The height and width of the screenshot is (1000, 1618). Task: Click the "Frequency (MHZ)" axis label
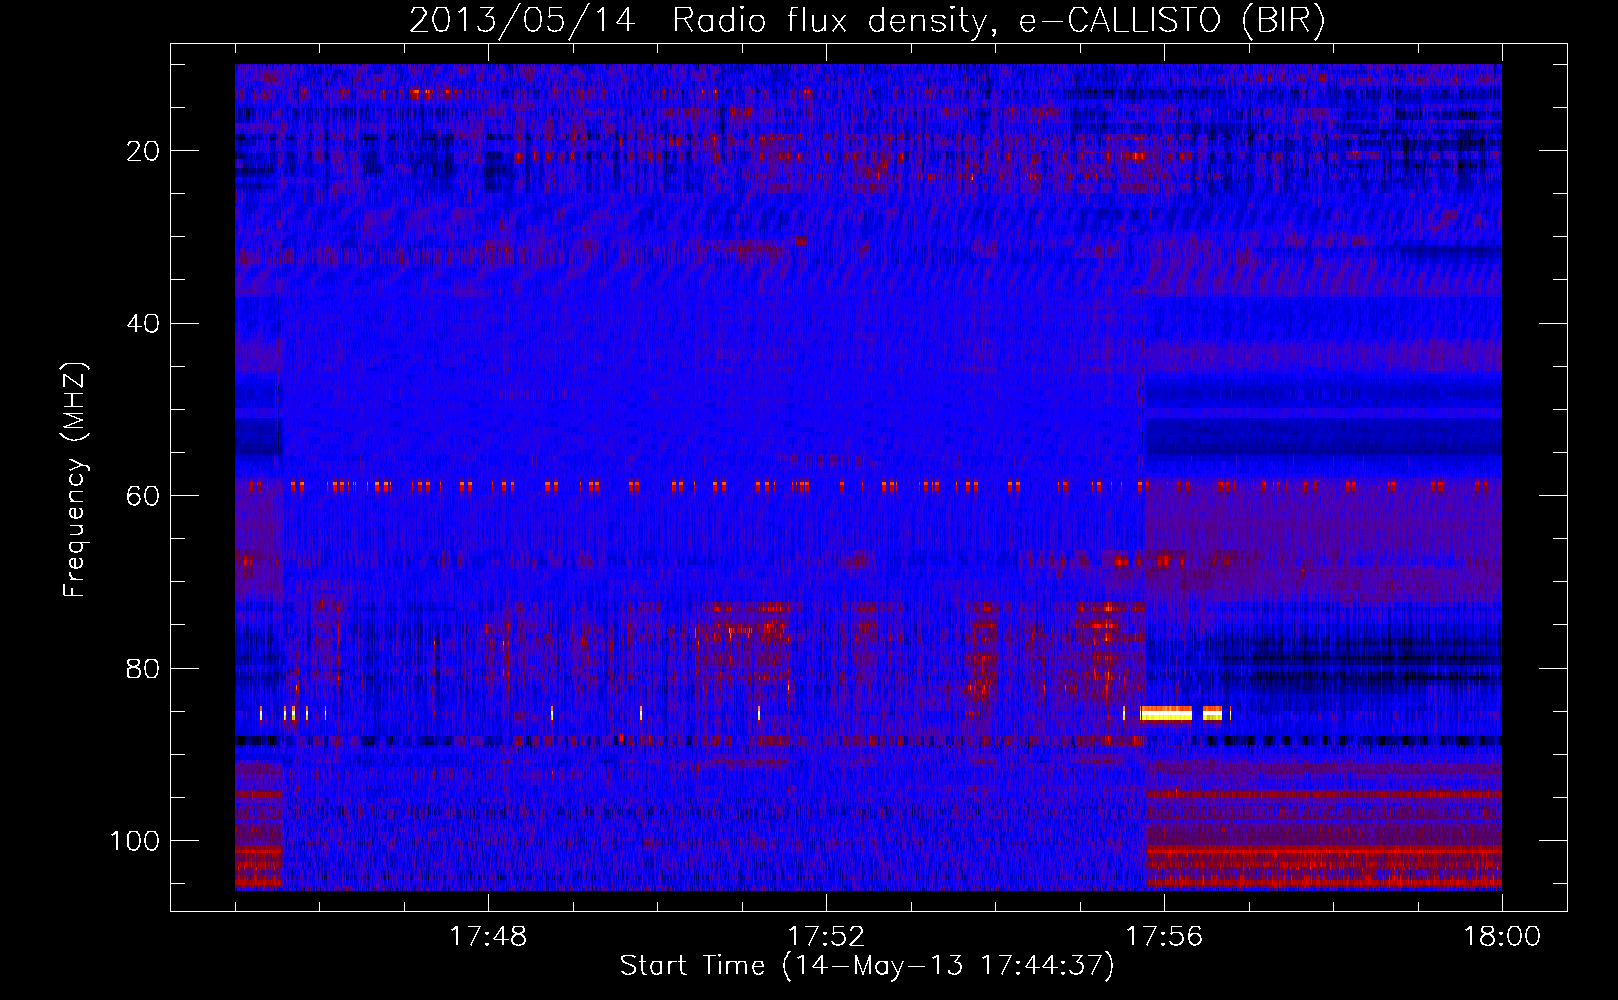[x=75, y=479]
